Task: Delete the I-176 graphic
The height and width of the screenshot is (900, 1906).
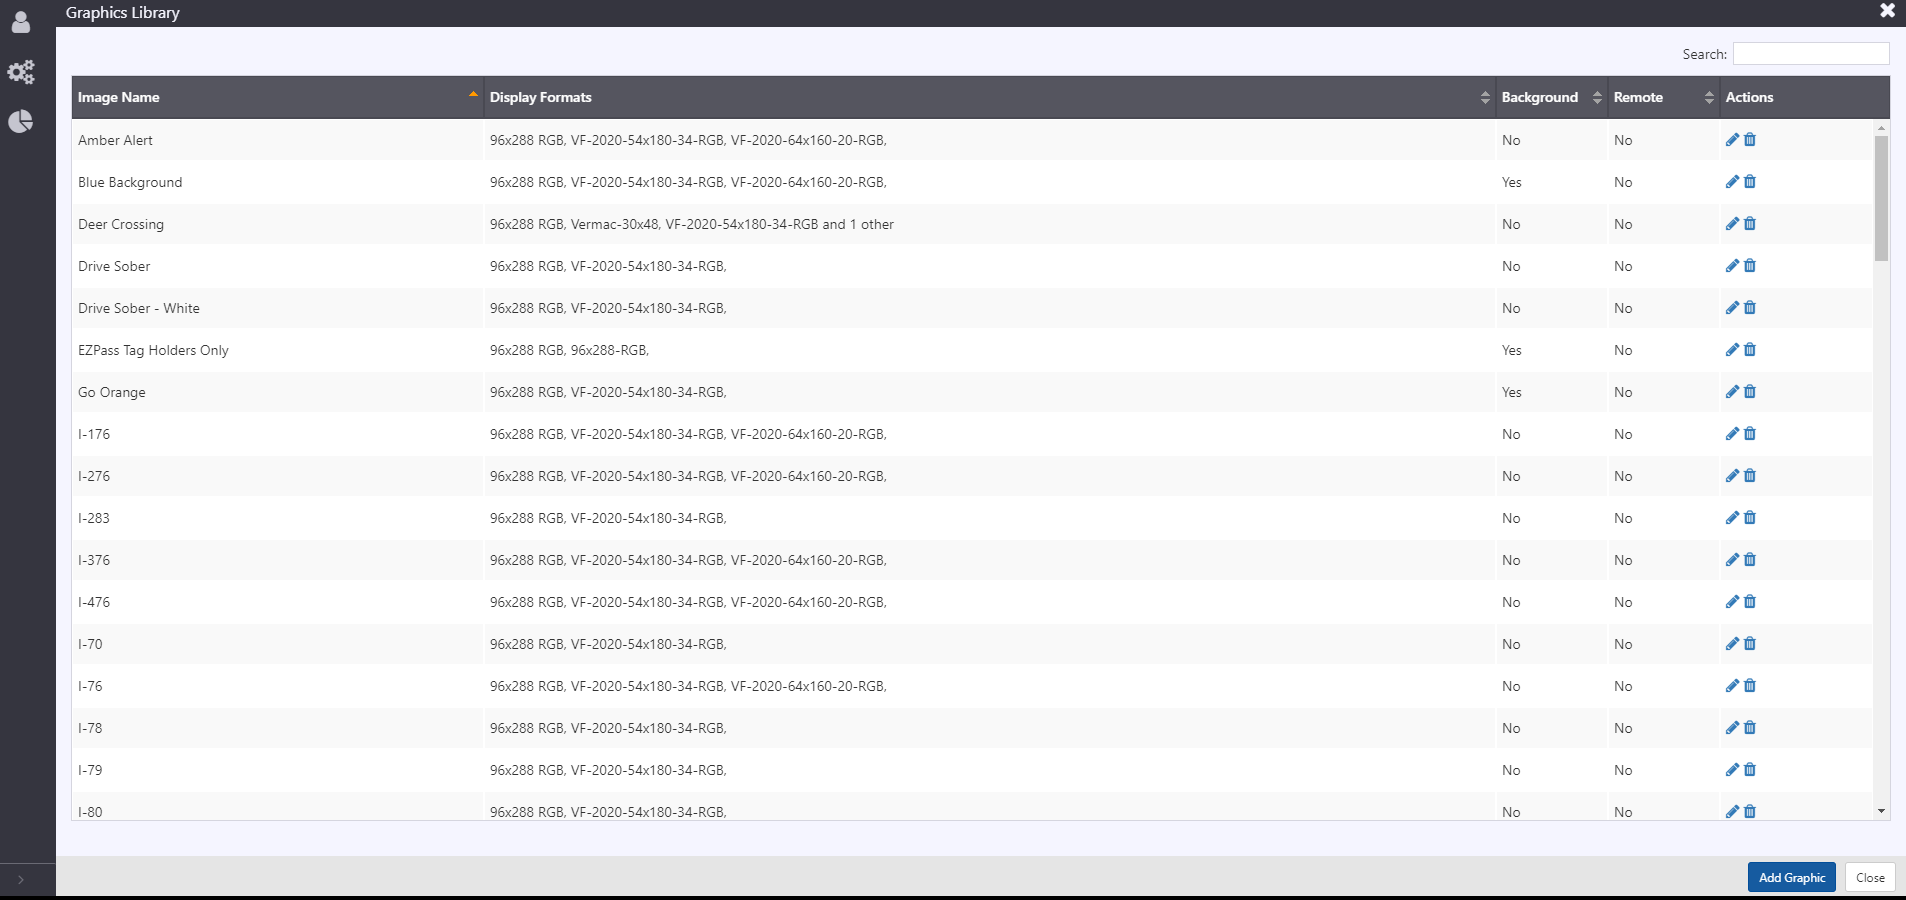Action: (1750, 434)
